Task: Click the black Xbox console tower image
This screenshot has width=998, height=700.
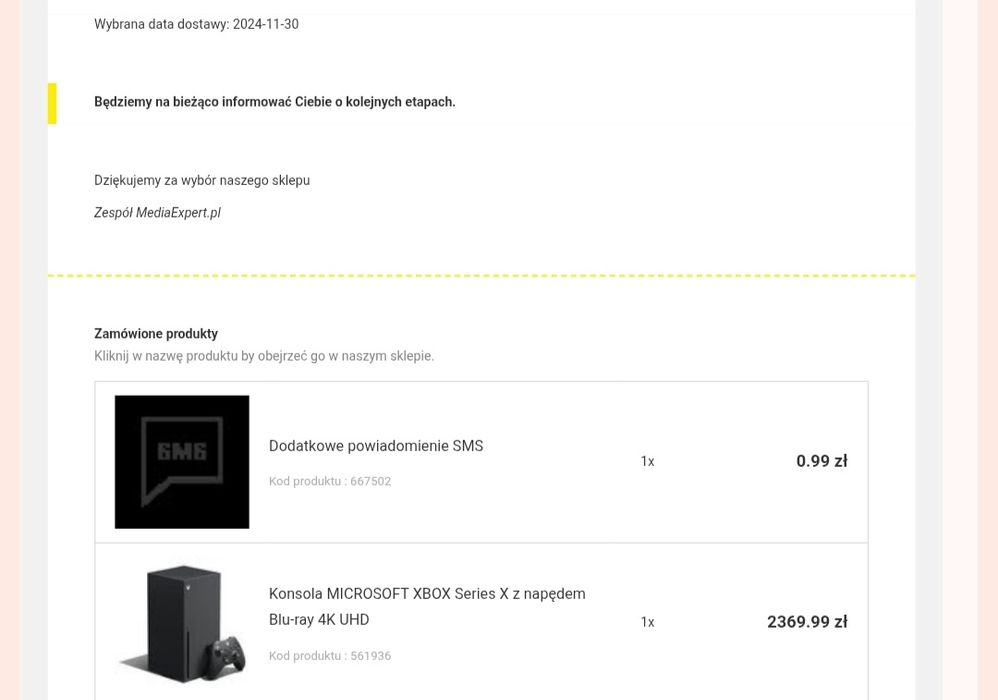Action: tap(181, 616)
